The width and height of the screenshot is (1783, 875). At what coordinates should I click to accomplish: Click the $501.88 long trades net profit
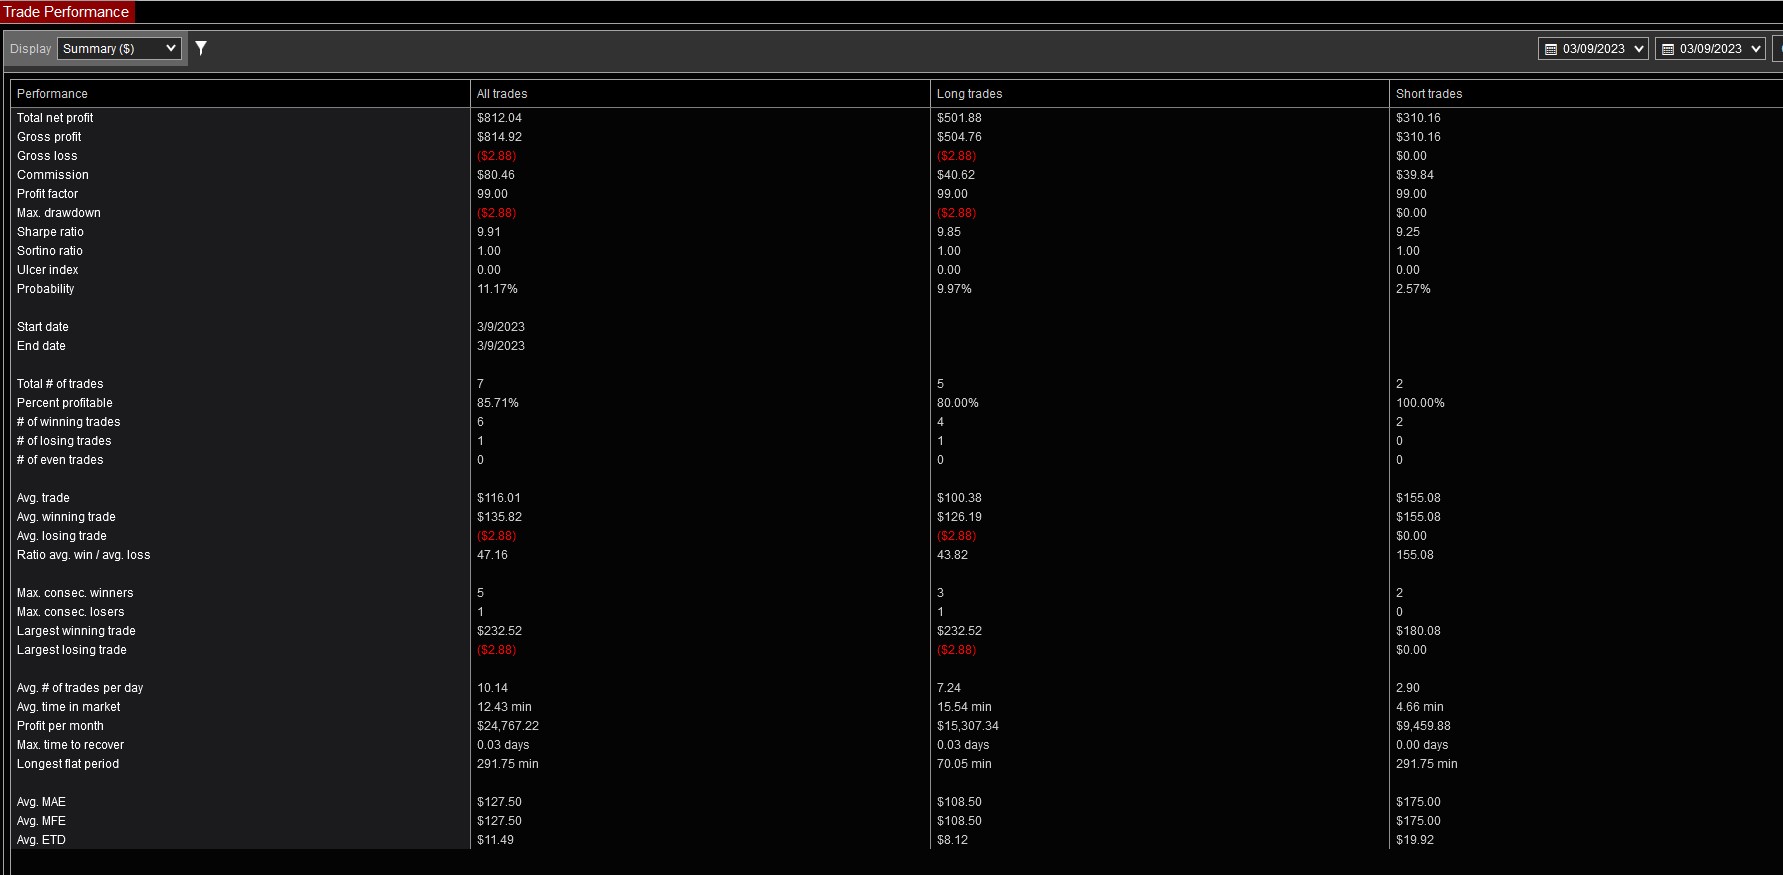(x=959, y=118)
